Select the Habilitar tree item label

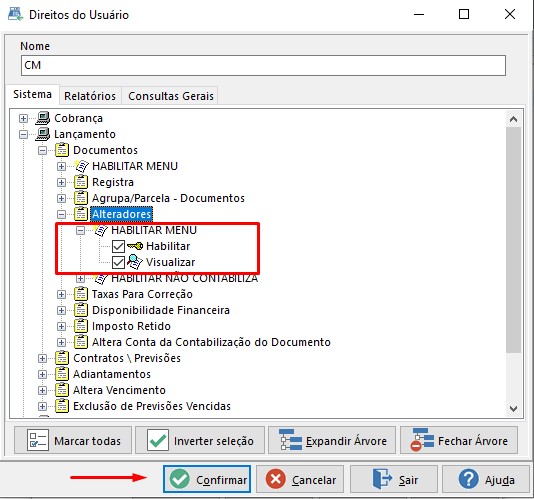(x=168, y=246)
